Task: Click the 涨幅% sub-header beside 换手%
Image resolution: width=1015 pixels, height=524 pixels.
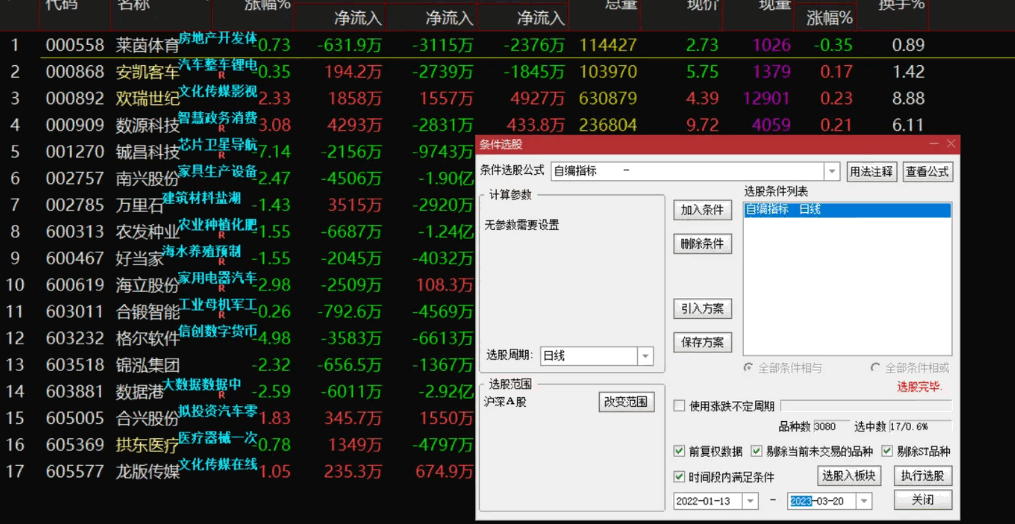Action: pyautogui.click(x=830, y=18)
